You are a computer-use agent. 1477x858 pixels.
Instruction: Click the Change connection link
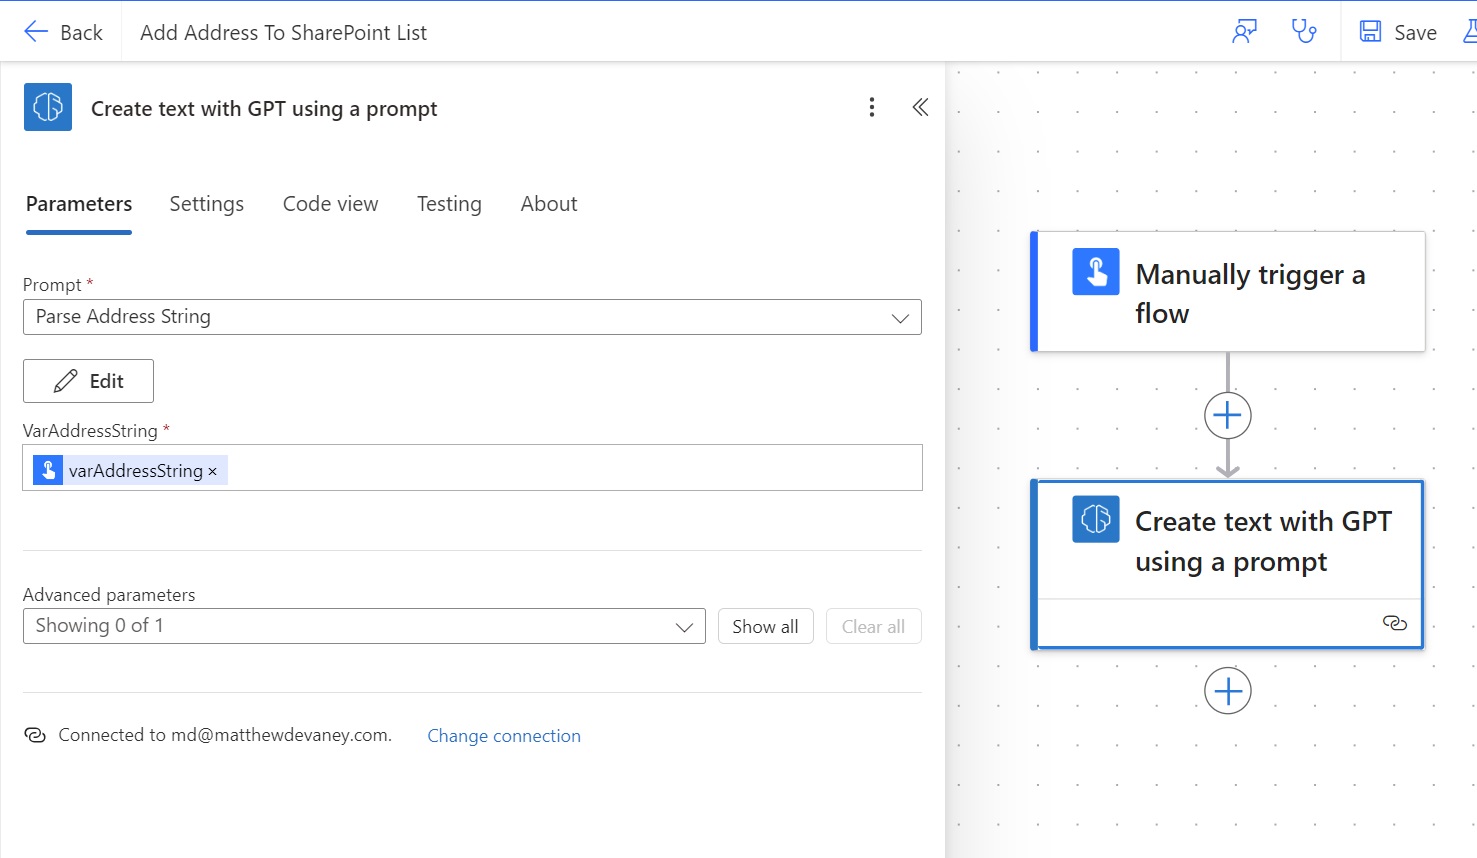[x=504, y=735]
